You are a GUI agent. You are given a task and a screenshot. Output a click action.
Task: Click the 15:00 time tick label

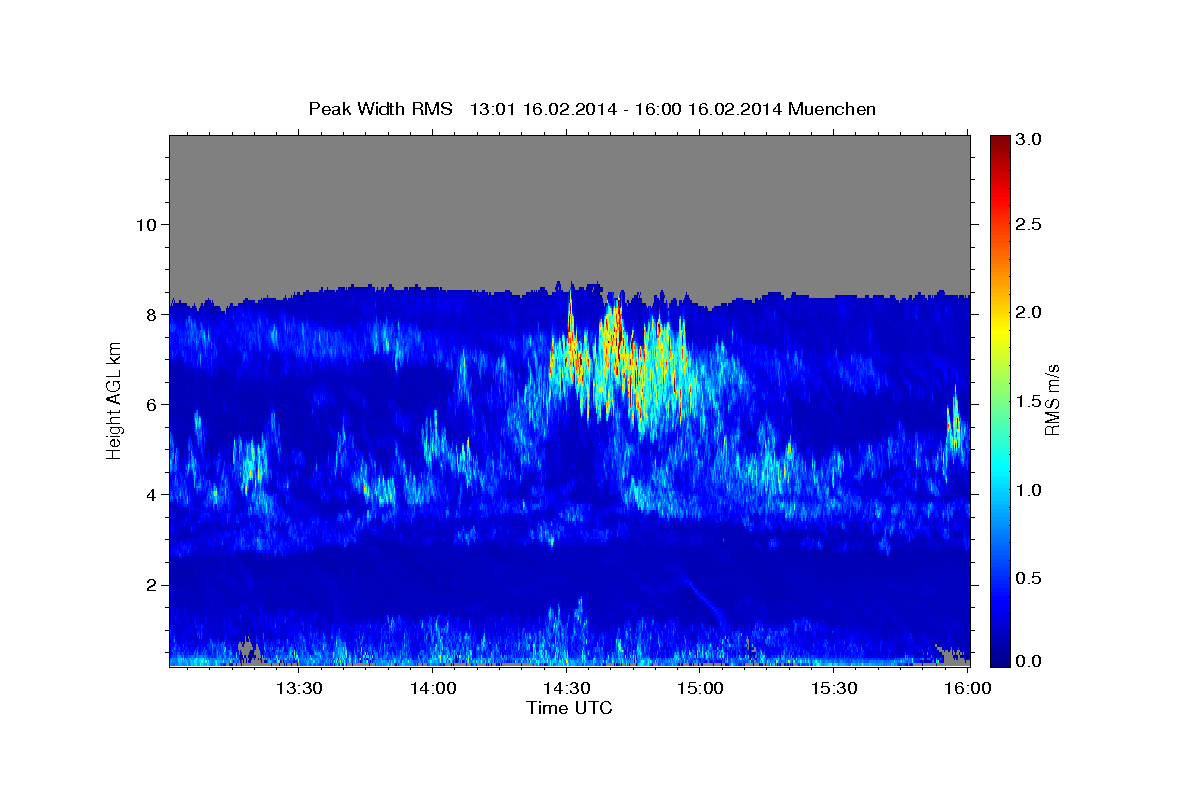(701, 688)
